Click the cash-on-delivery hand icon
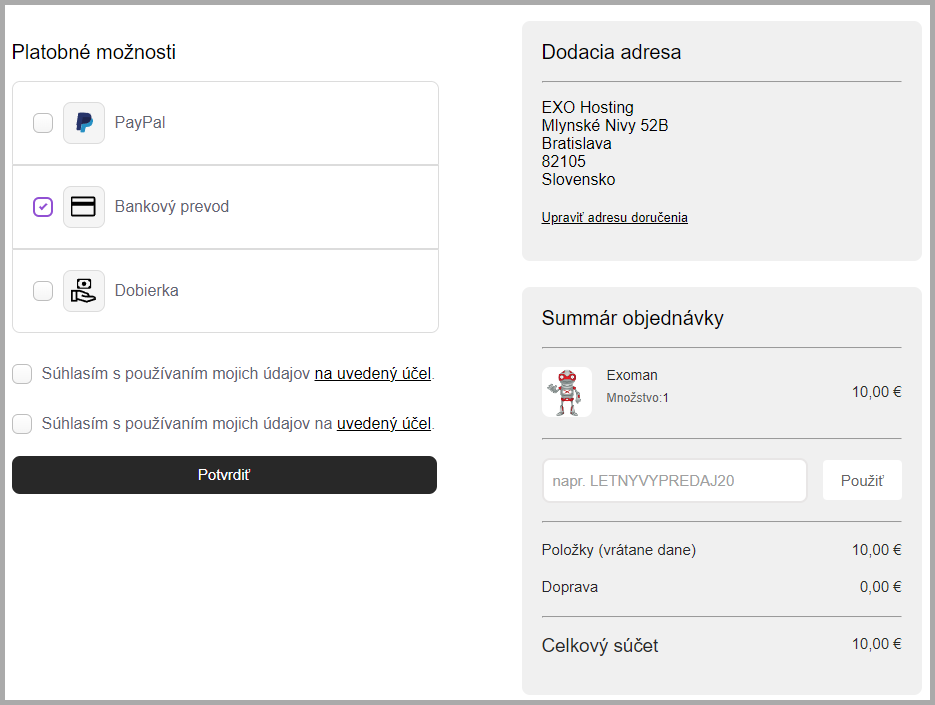Viewport: 935px width, 705px height. pyautogui.click(x=84, y=291)
